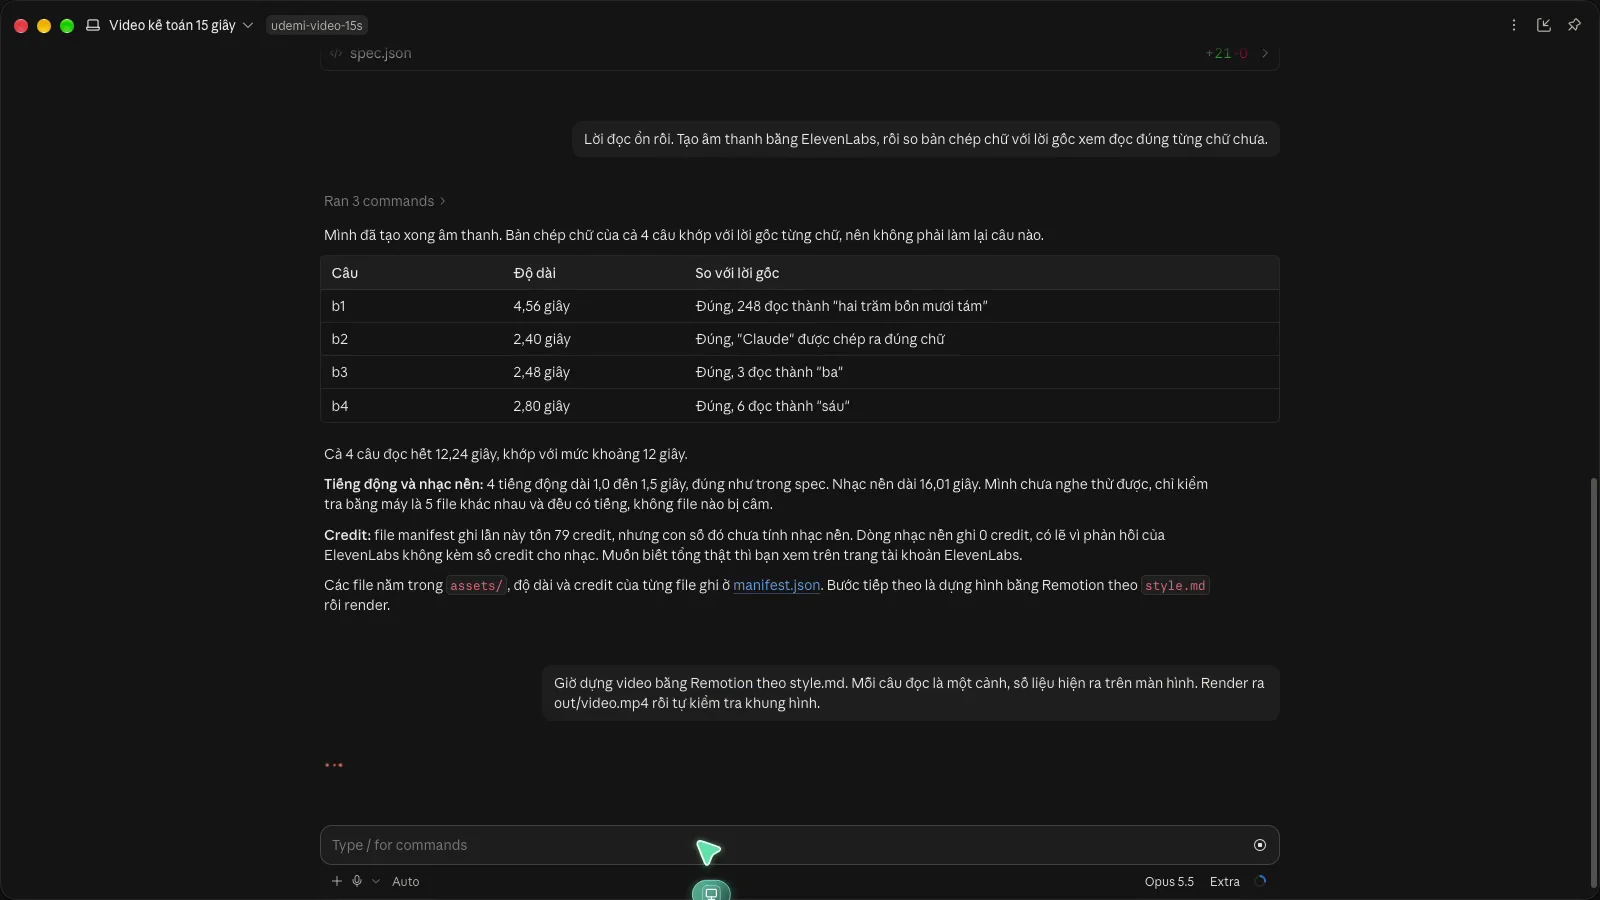Screen dimensions: 1600x900
Task: Click the laptop icon beside the session title
Action: click(93, 25)
